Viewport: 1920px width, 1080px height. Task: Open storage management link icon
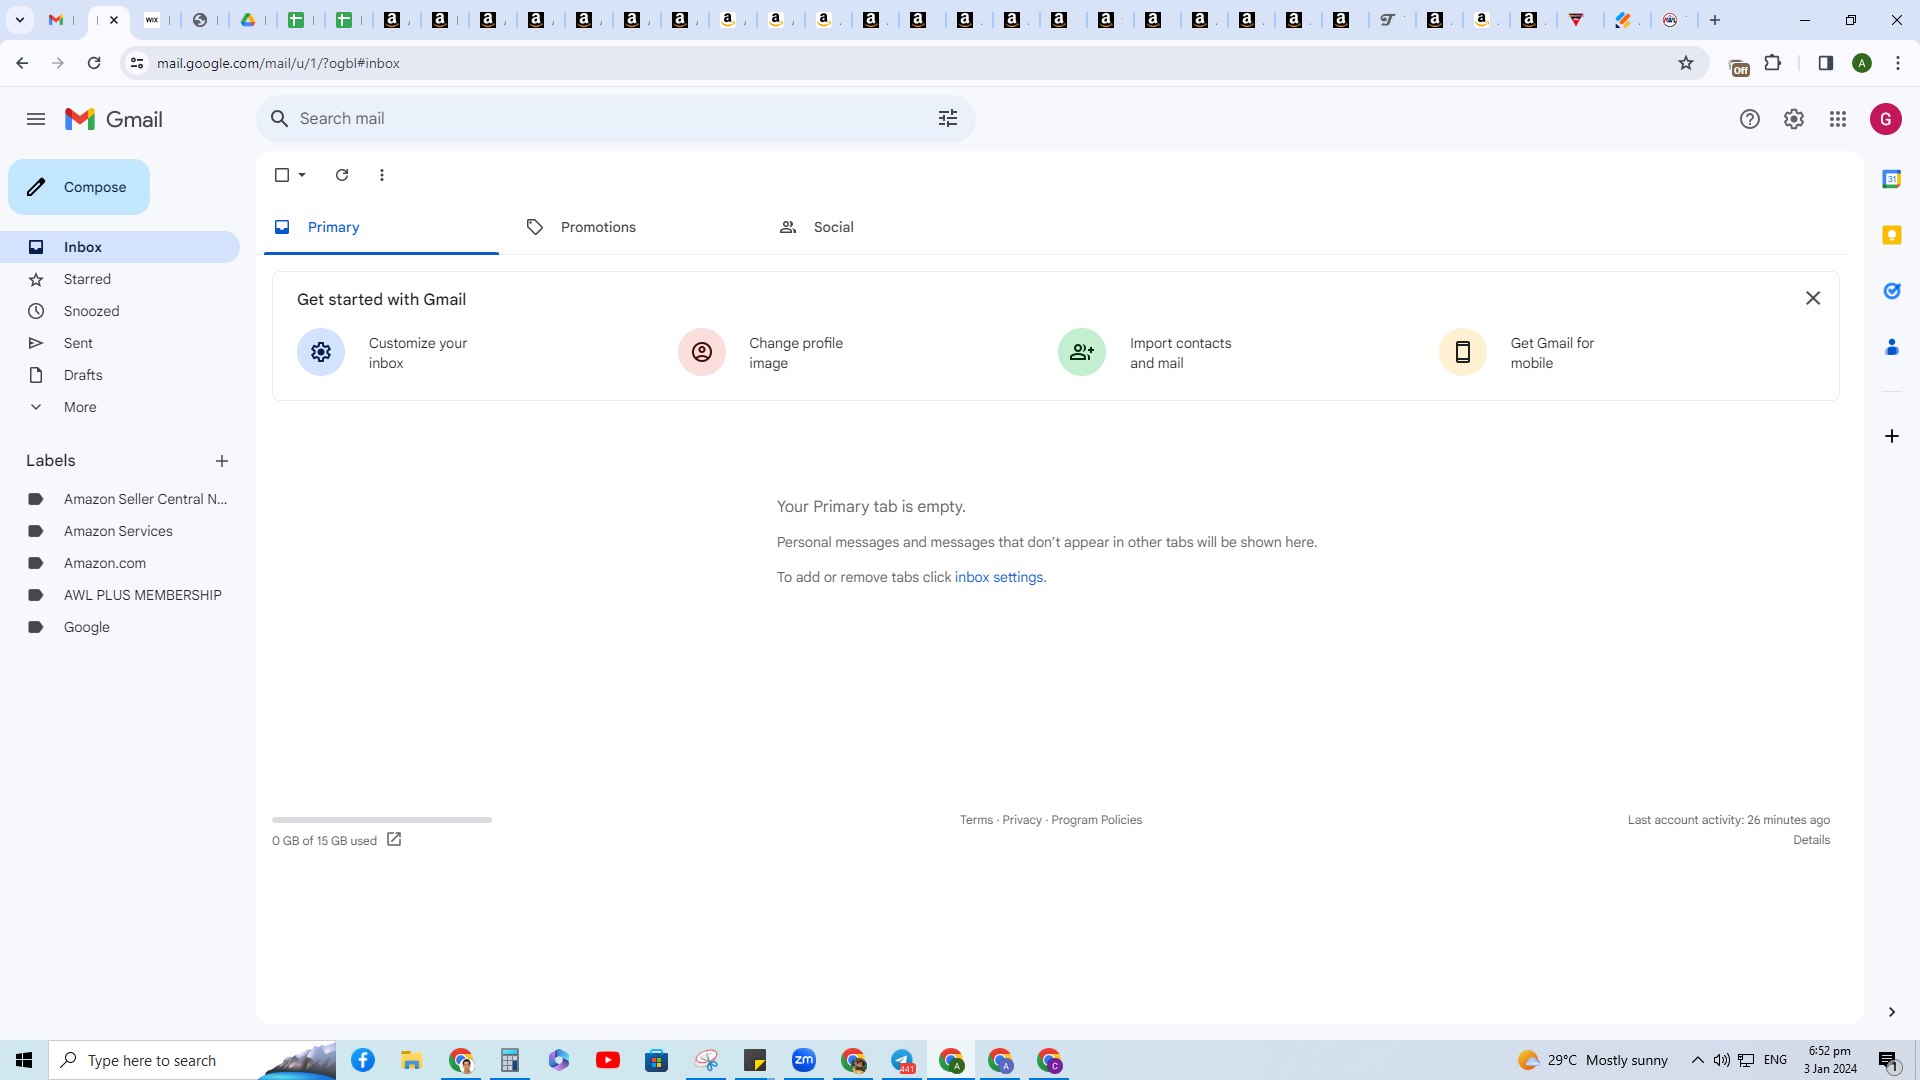[x=394, y=840]
